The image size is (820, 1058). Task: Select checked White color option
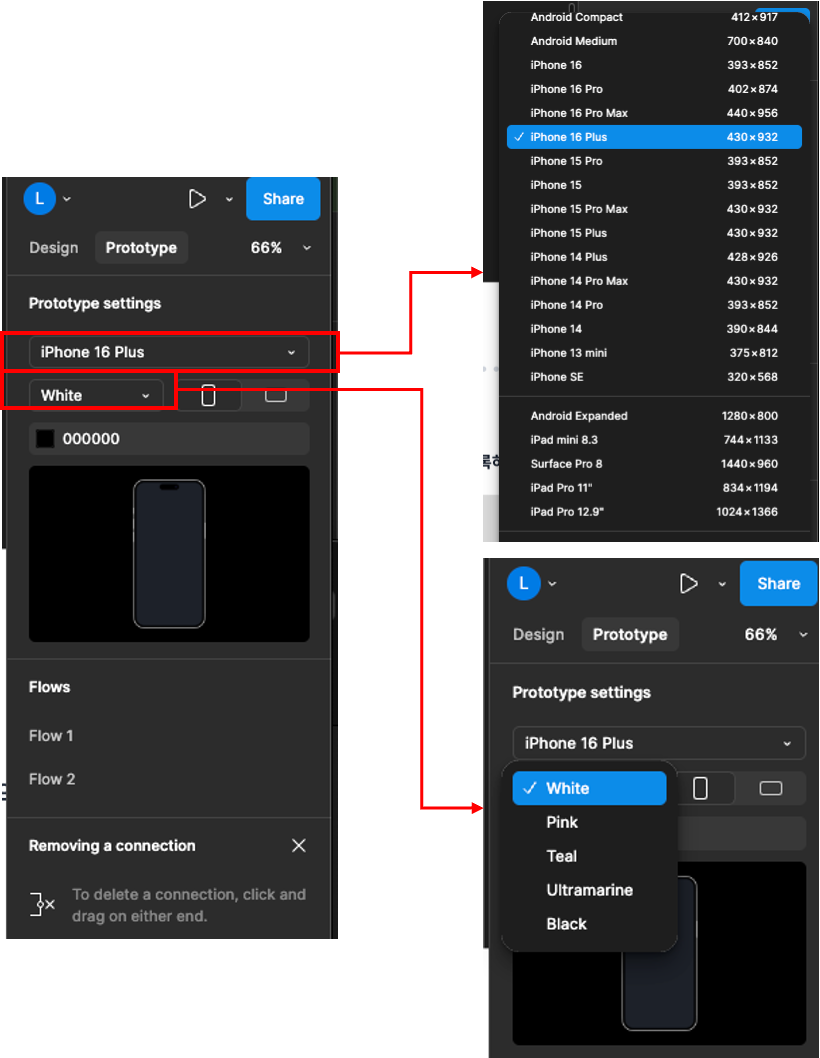tap(589, 788)
